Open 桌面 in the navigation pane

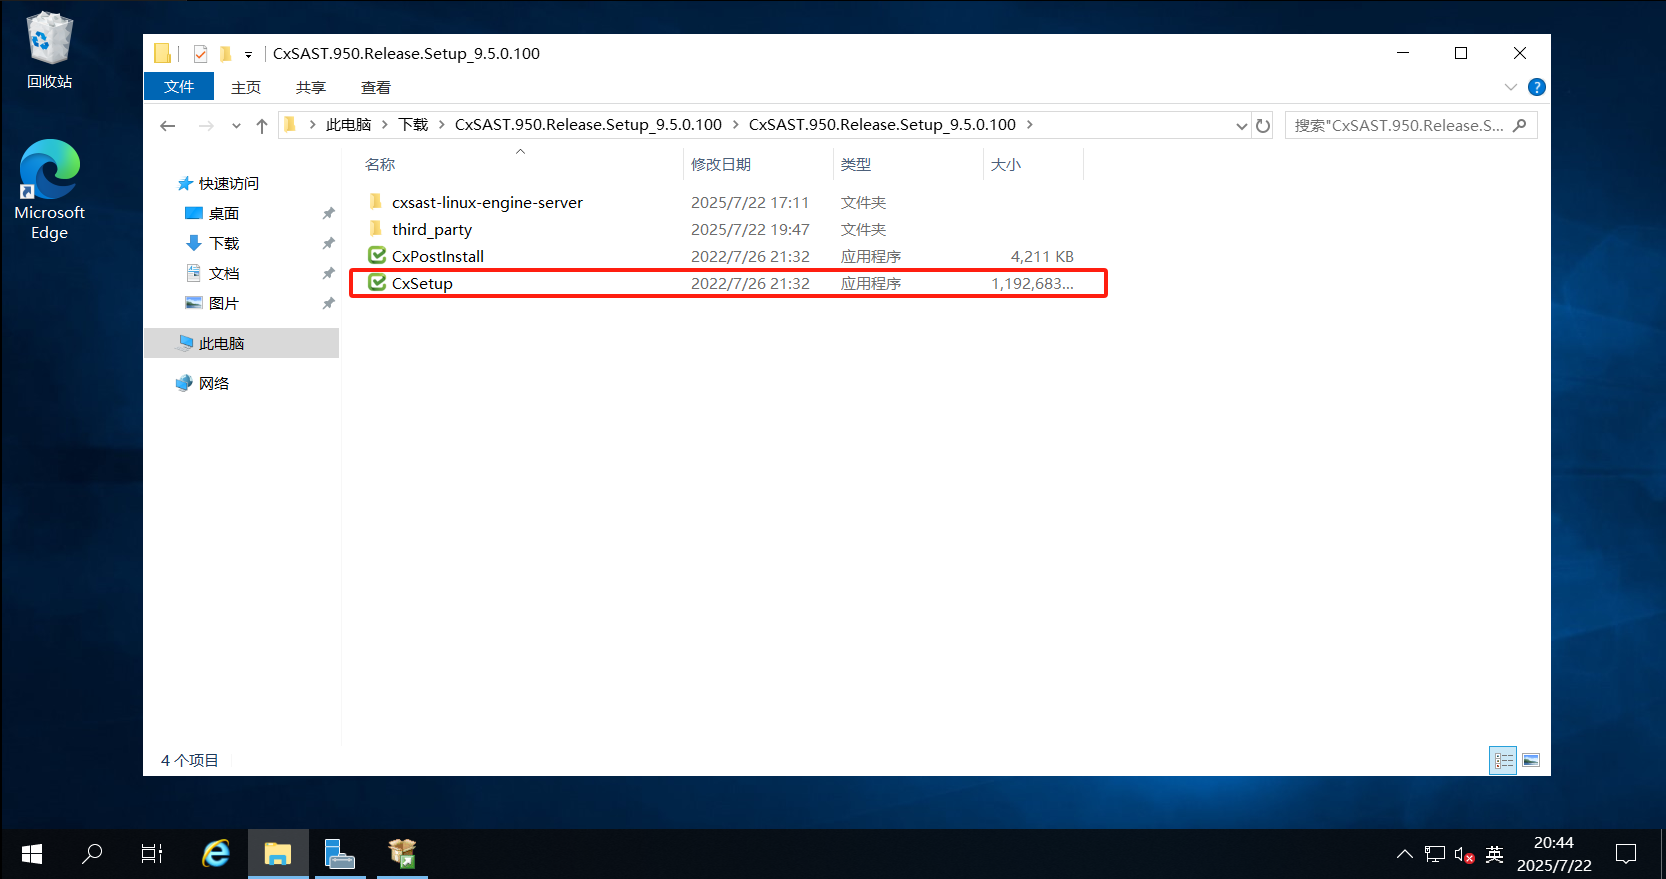pyautogui.click(x=224, y=213)
